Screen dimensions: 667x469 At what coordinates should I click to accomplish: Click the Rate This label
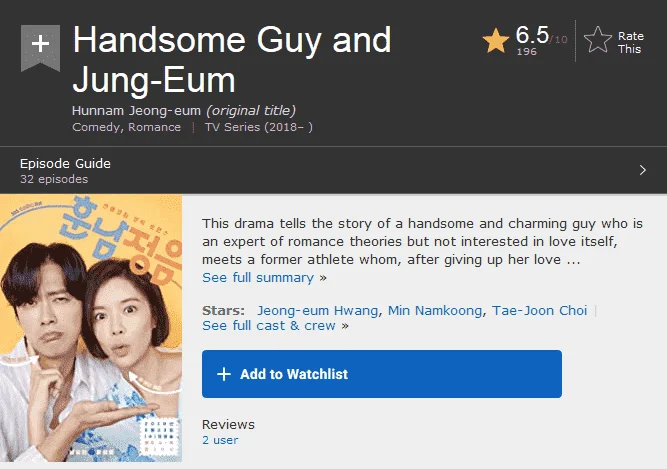tap(630, 43)
